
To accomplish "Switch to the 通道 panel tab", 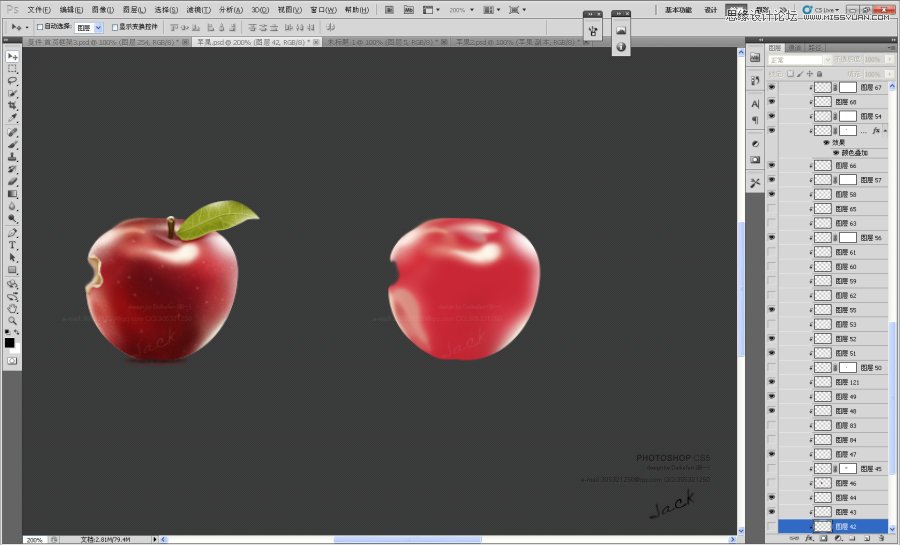I will (794, 48).
